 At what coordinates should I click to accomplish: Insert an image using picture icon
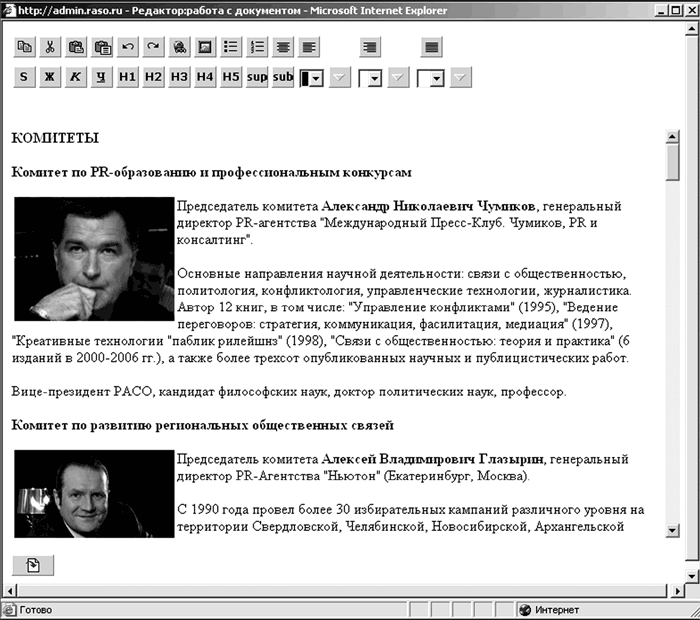(x=205, y=47)
